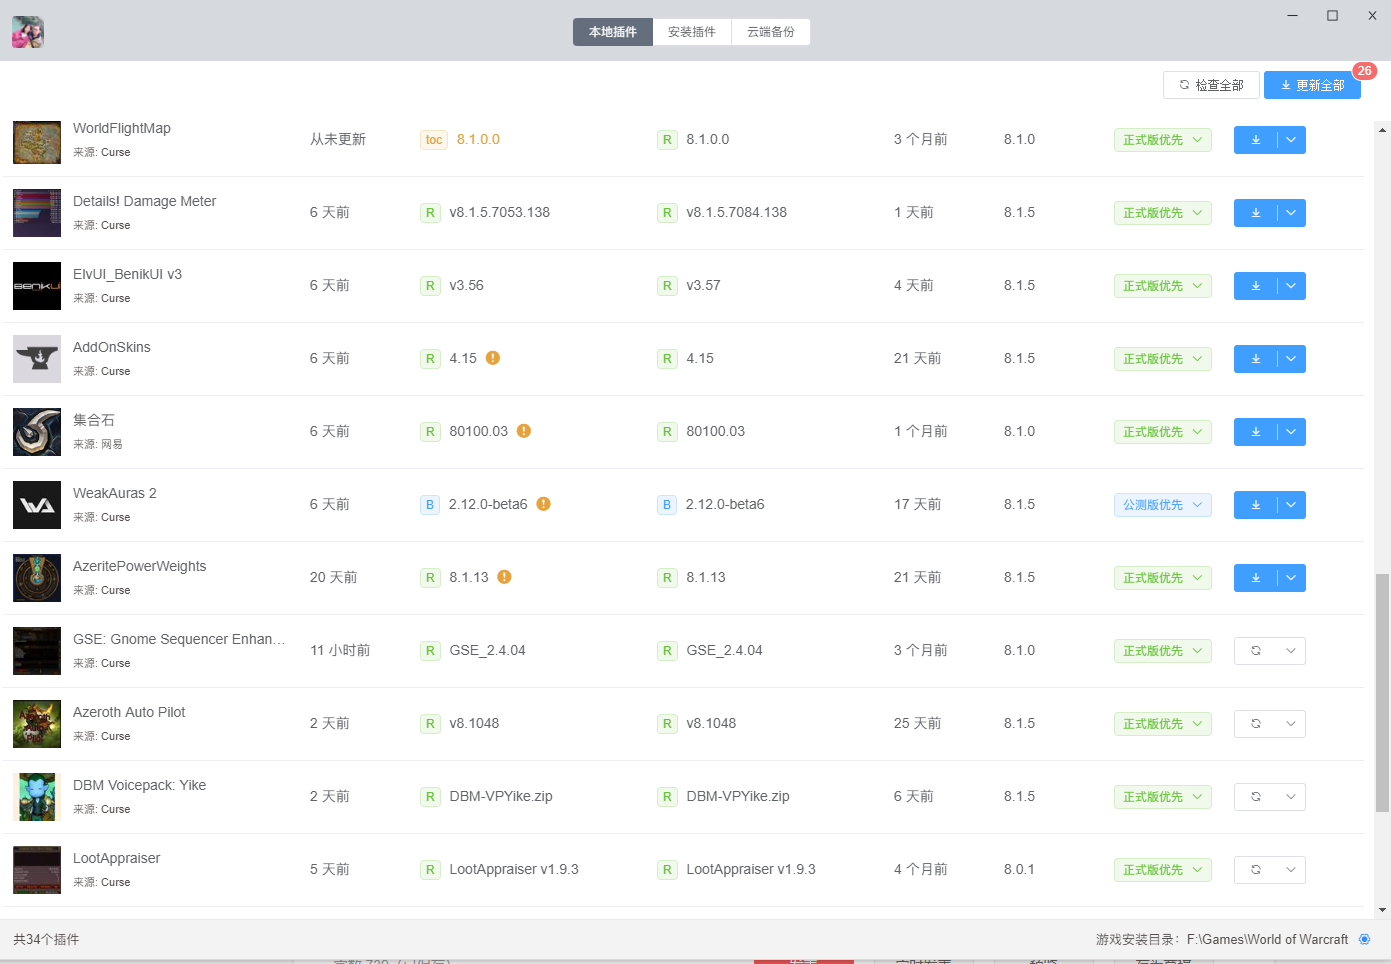Open Azeroth Auto Pilot addon name

coord(129,712)
